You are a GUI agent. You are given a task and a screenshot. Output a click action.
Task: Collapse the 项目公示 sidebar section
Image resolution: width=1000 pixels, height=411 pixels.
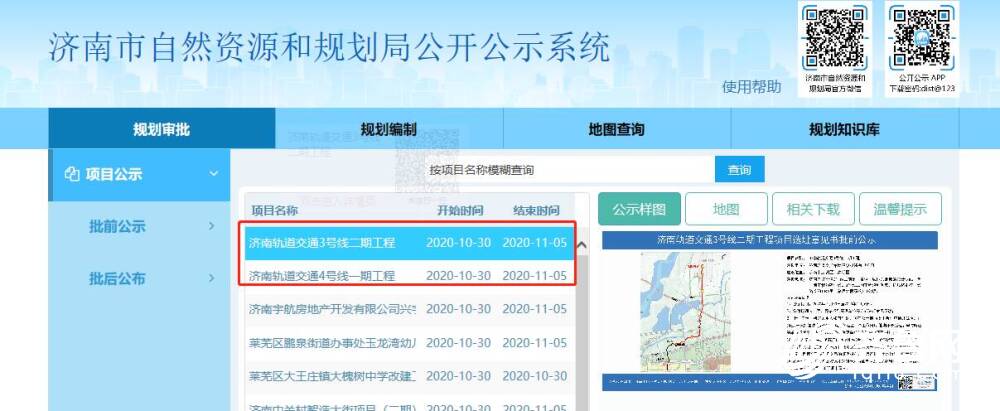click(x=213, y=174)
